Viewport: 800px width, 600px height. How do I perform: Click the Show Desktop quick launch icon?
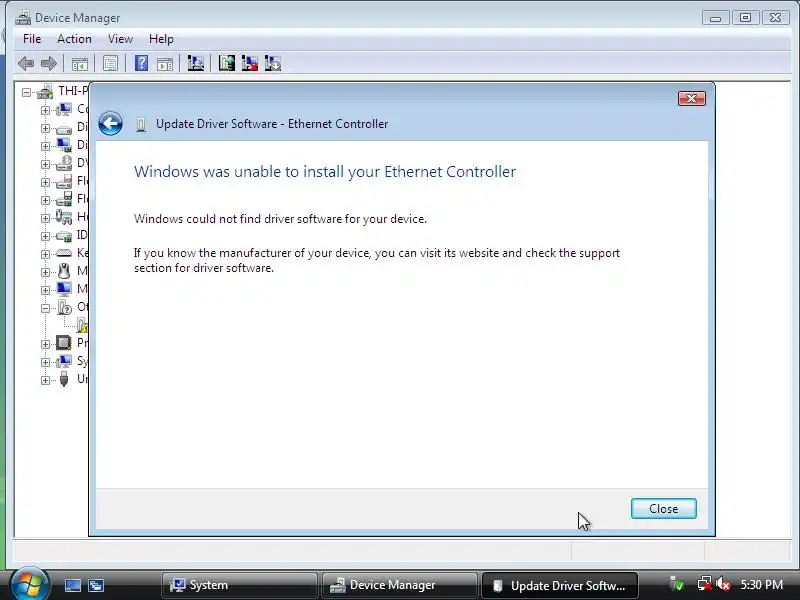tap(72, 585)
